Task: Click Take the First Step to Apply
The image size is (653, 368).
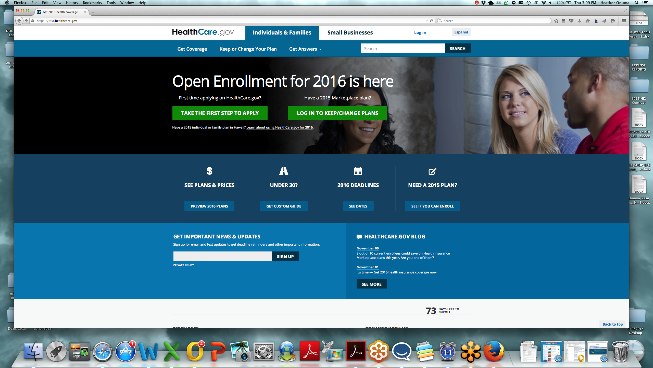Action: coord(220,113)
